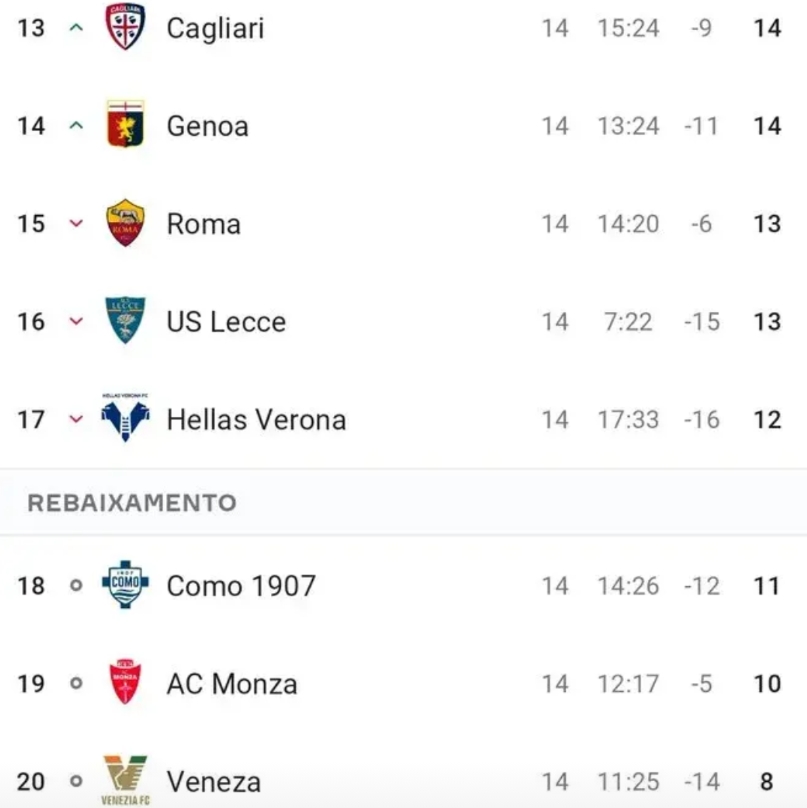This screenshot has width=807, height=808.
Task: Click the unchanged circle next to Como 1907
Action: pos(76,585)
